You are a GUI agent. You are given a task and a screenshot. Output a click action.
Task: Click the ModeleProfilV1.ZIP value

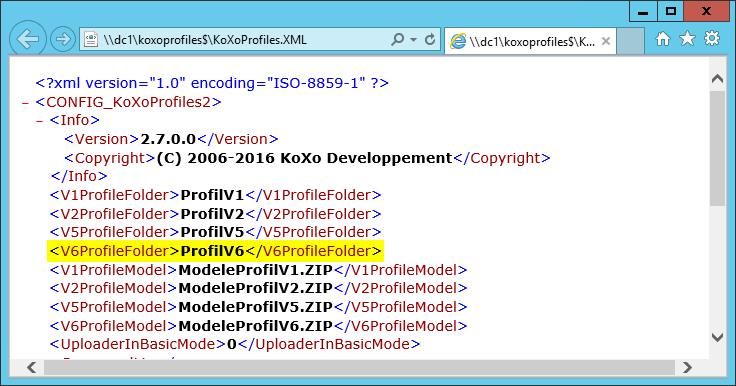(255, 270)
